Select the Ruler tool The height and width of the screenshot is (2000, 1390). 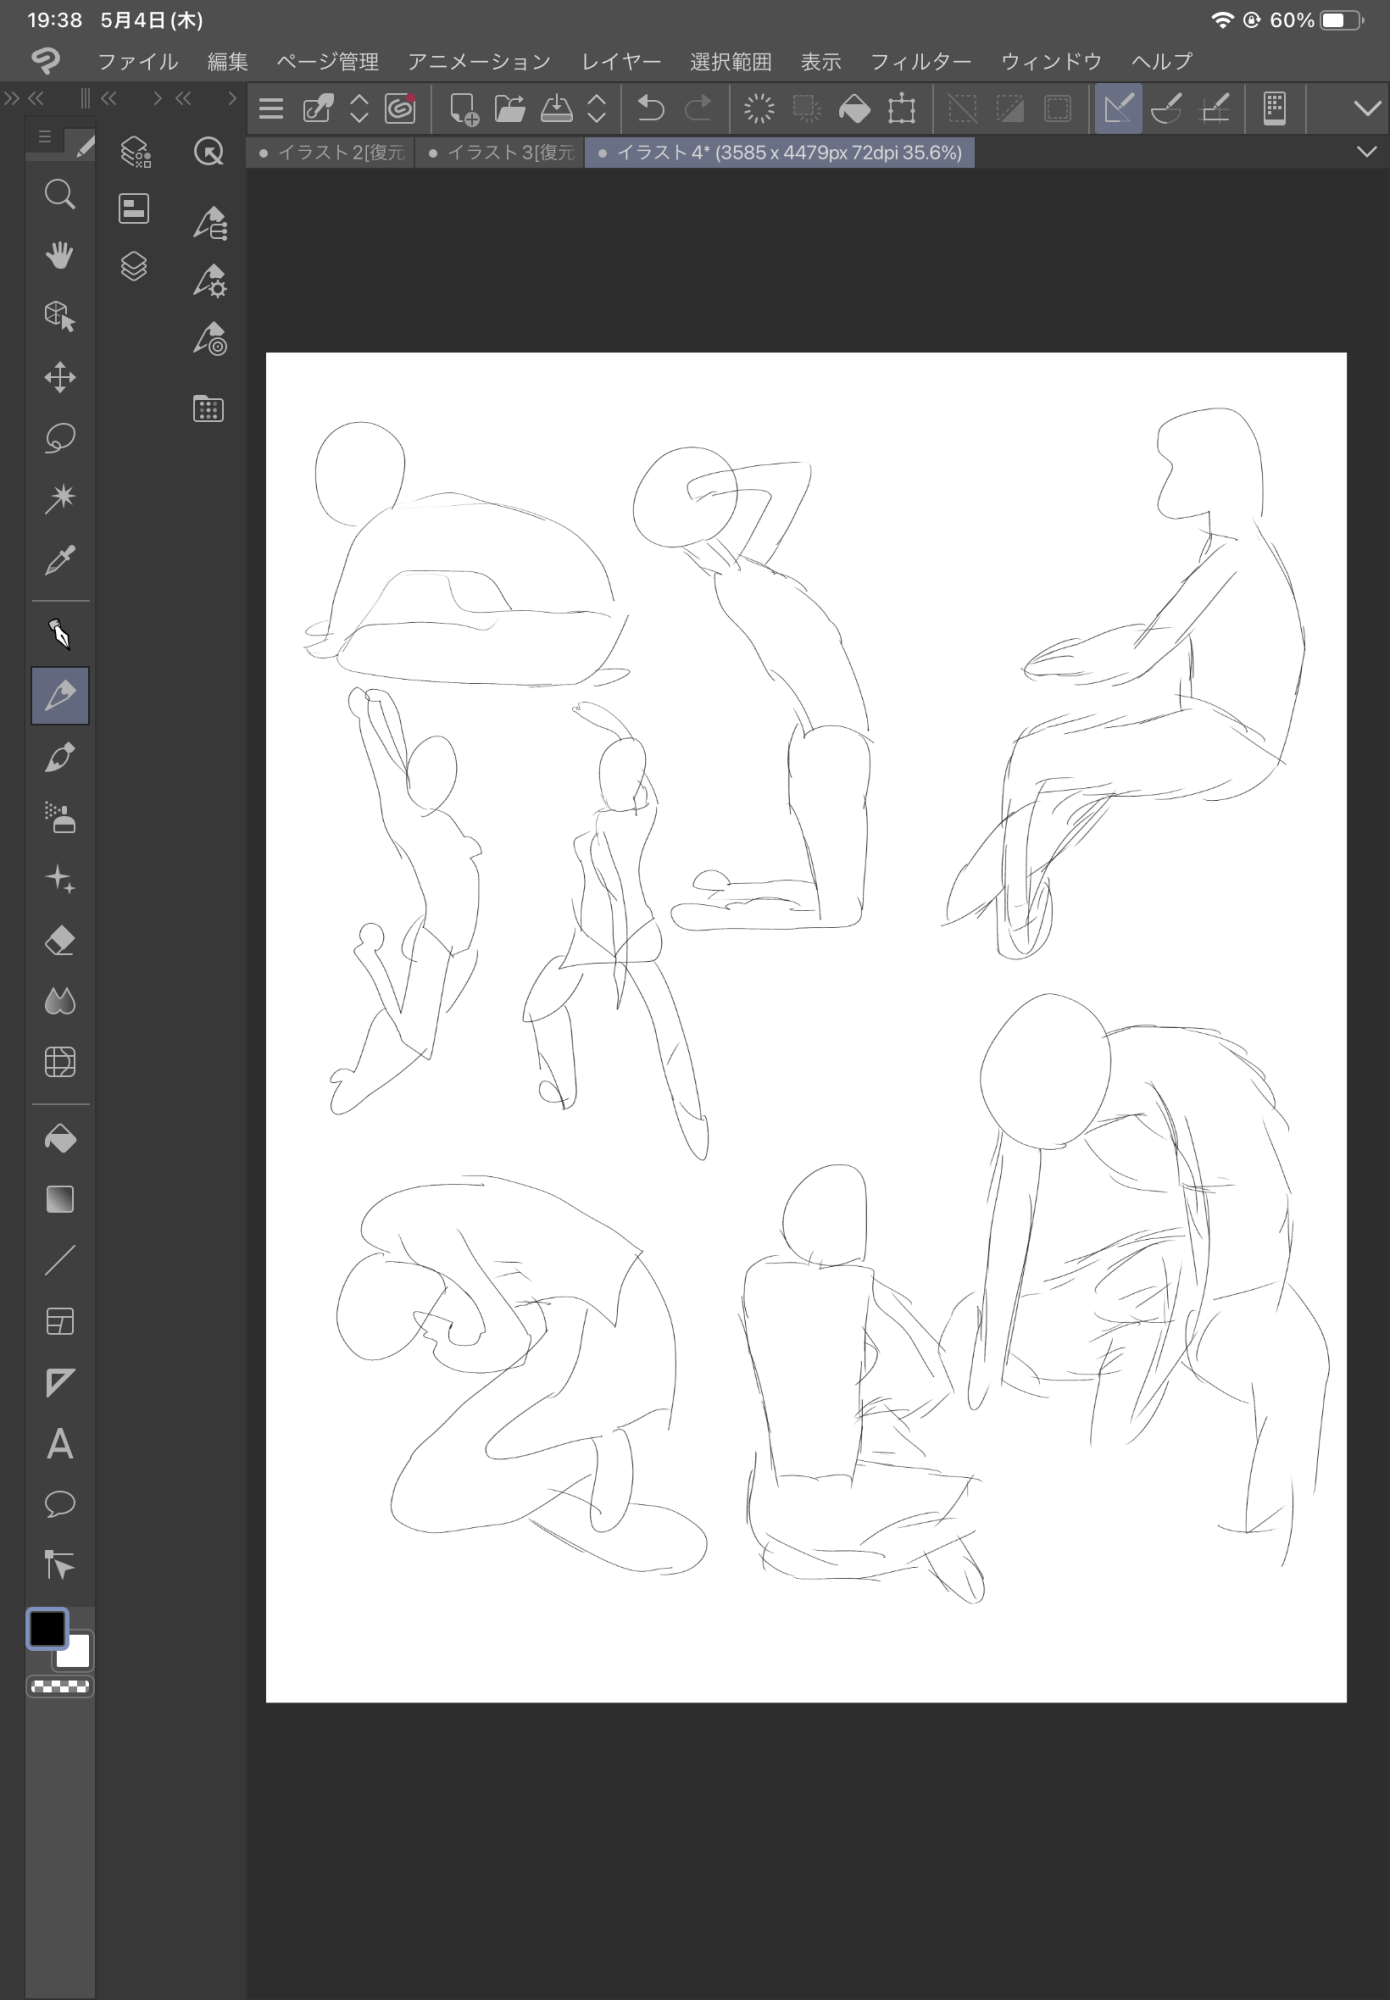click(60, 1383)
